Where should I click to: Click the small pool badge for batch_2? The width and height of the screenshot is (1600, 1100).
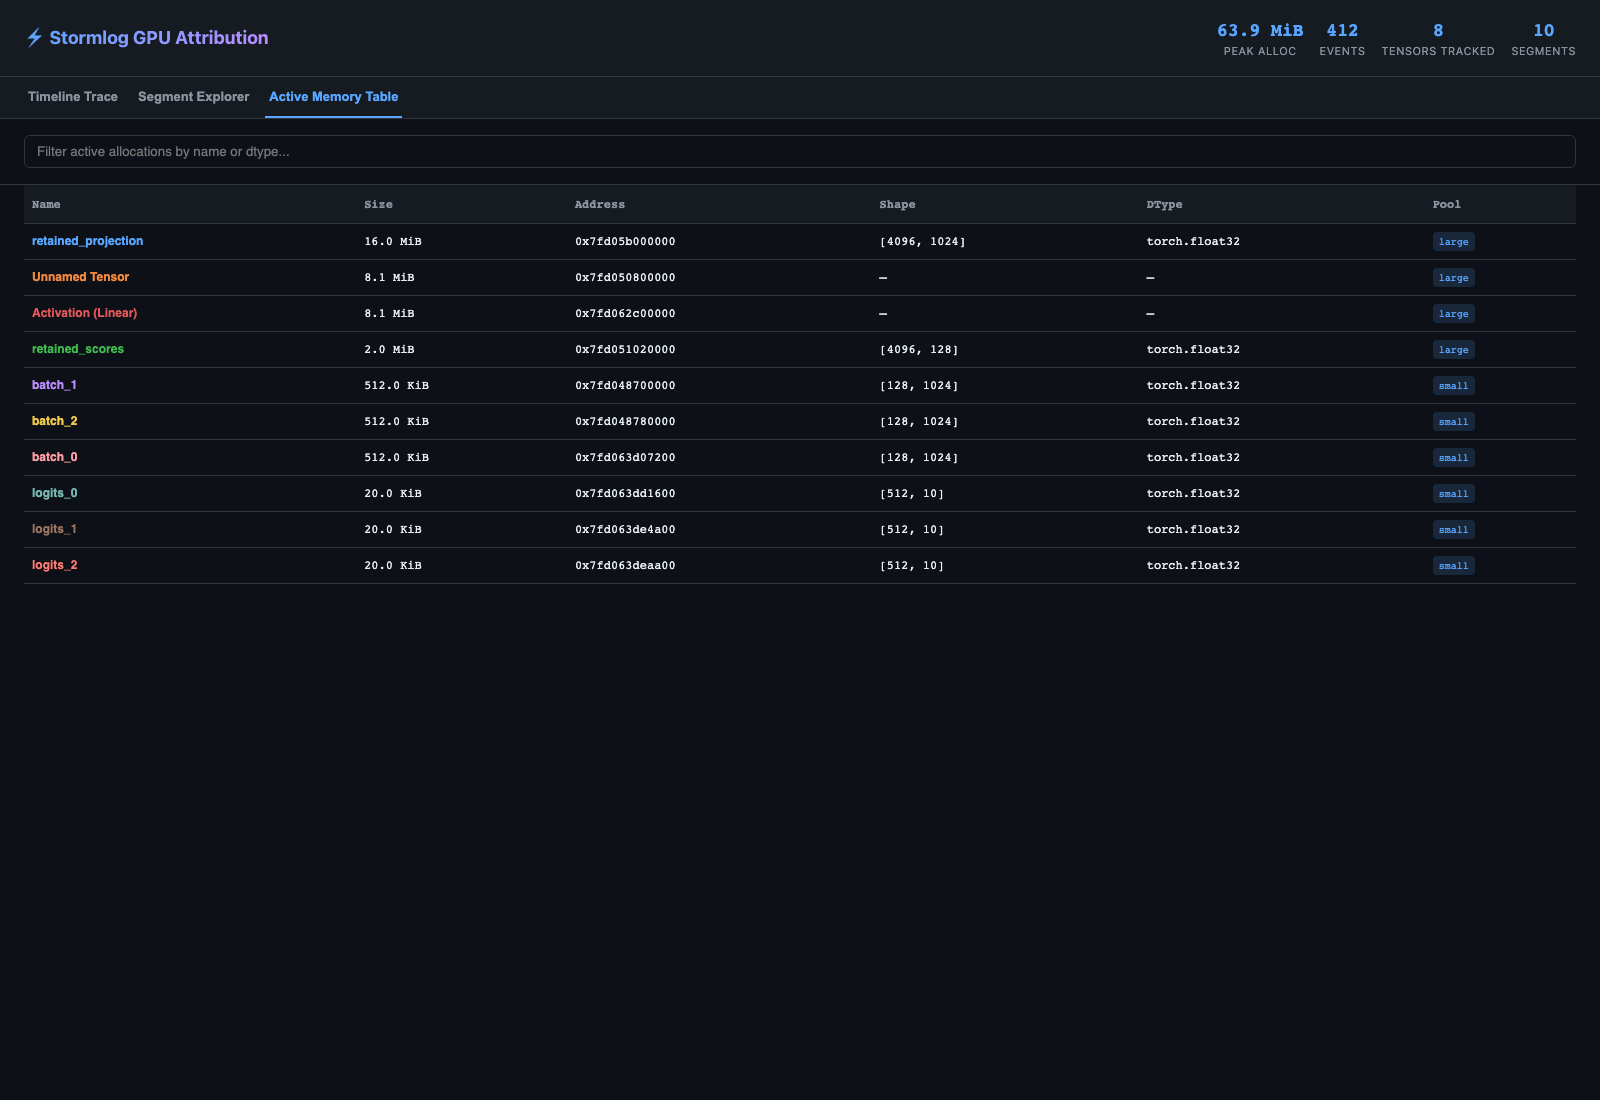1453,422
